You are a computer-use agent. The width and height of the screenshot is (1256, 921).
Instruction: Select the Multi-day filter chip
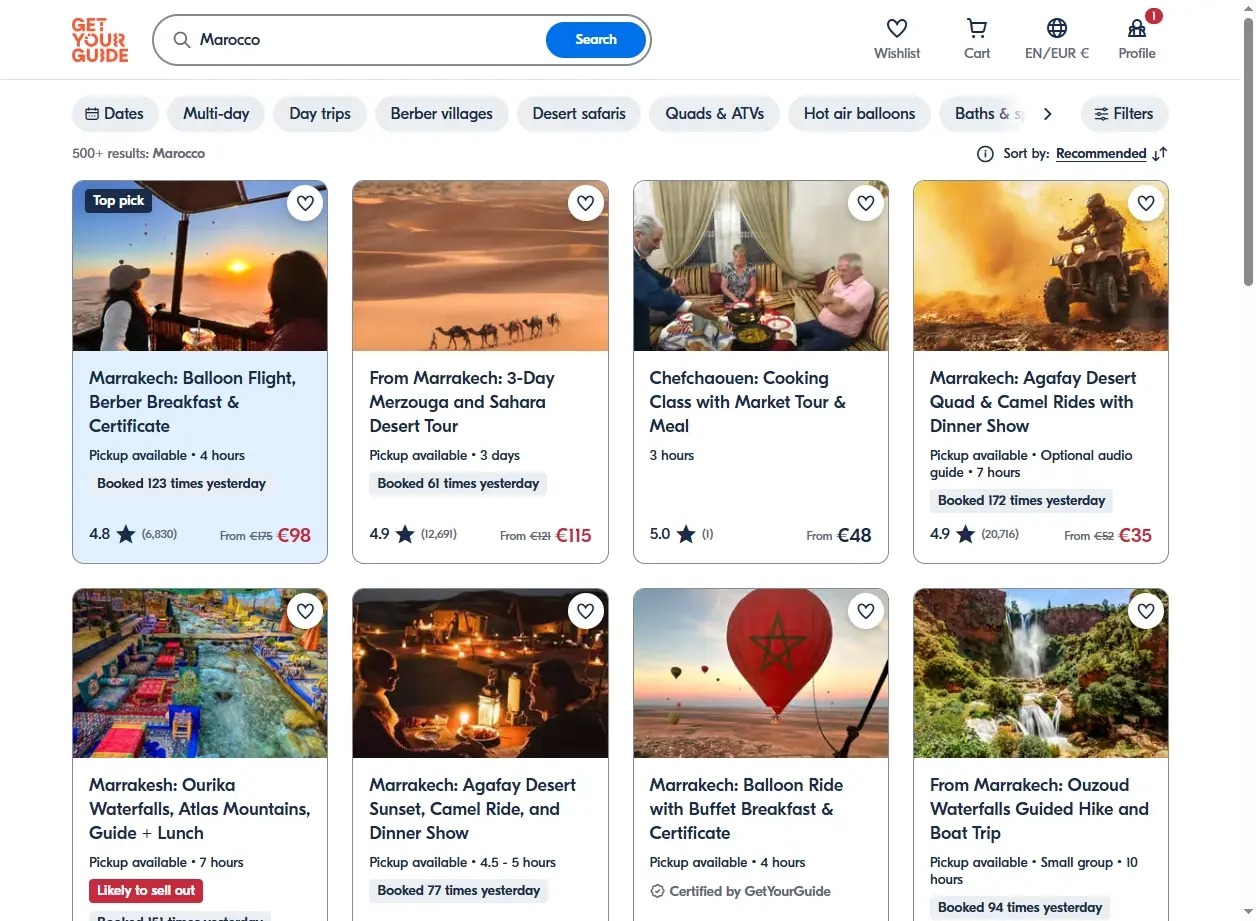coord(216,114)
